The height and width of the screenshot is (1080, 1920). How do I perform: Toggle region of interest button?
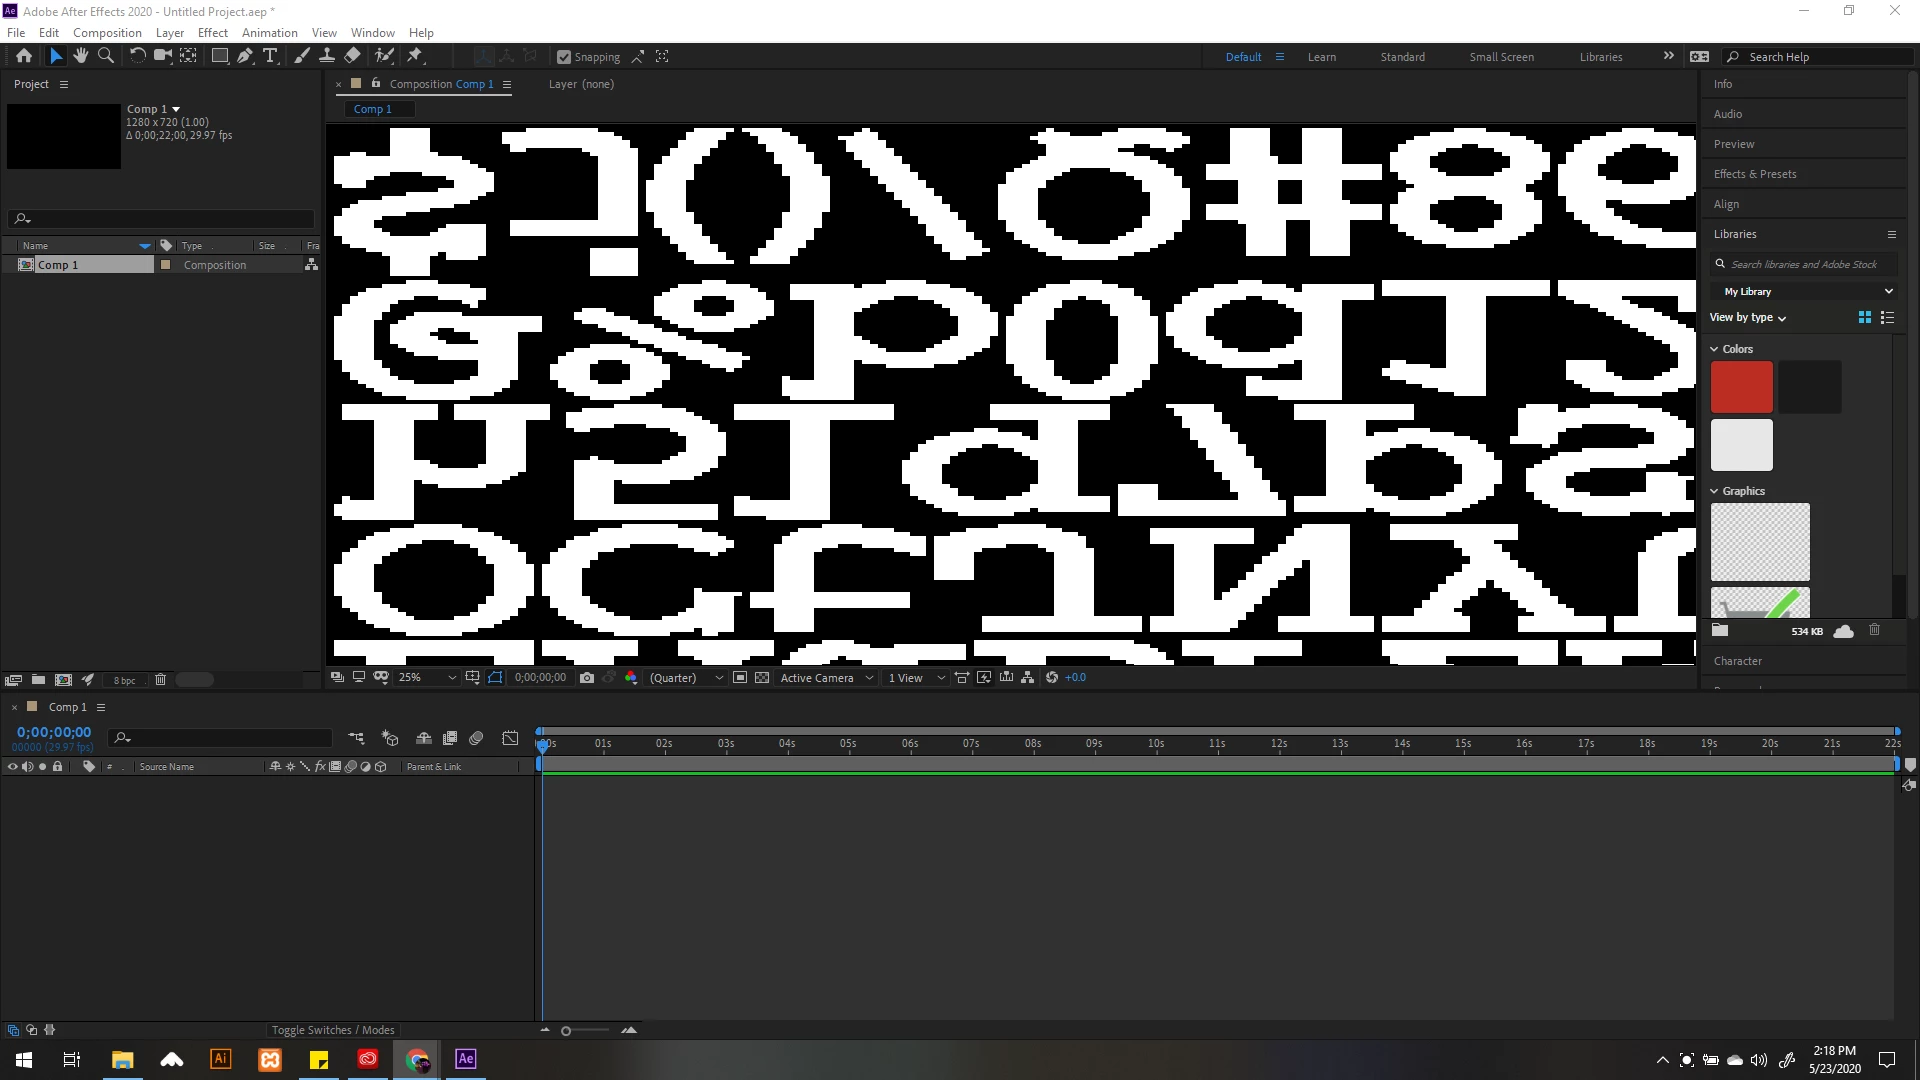[740, 678]
